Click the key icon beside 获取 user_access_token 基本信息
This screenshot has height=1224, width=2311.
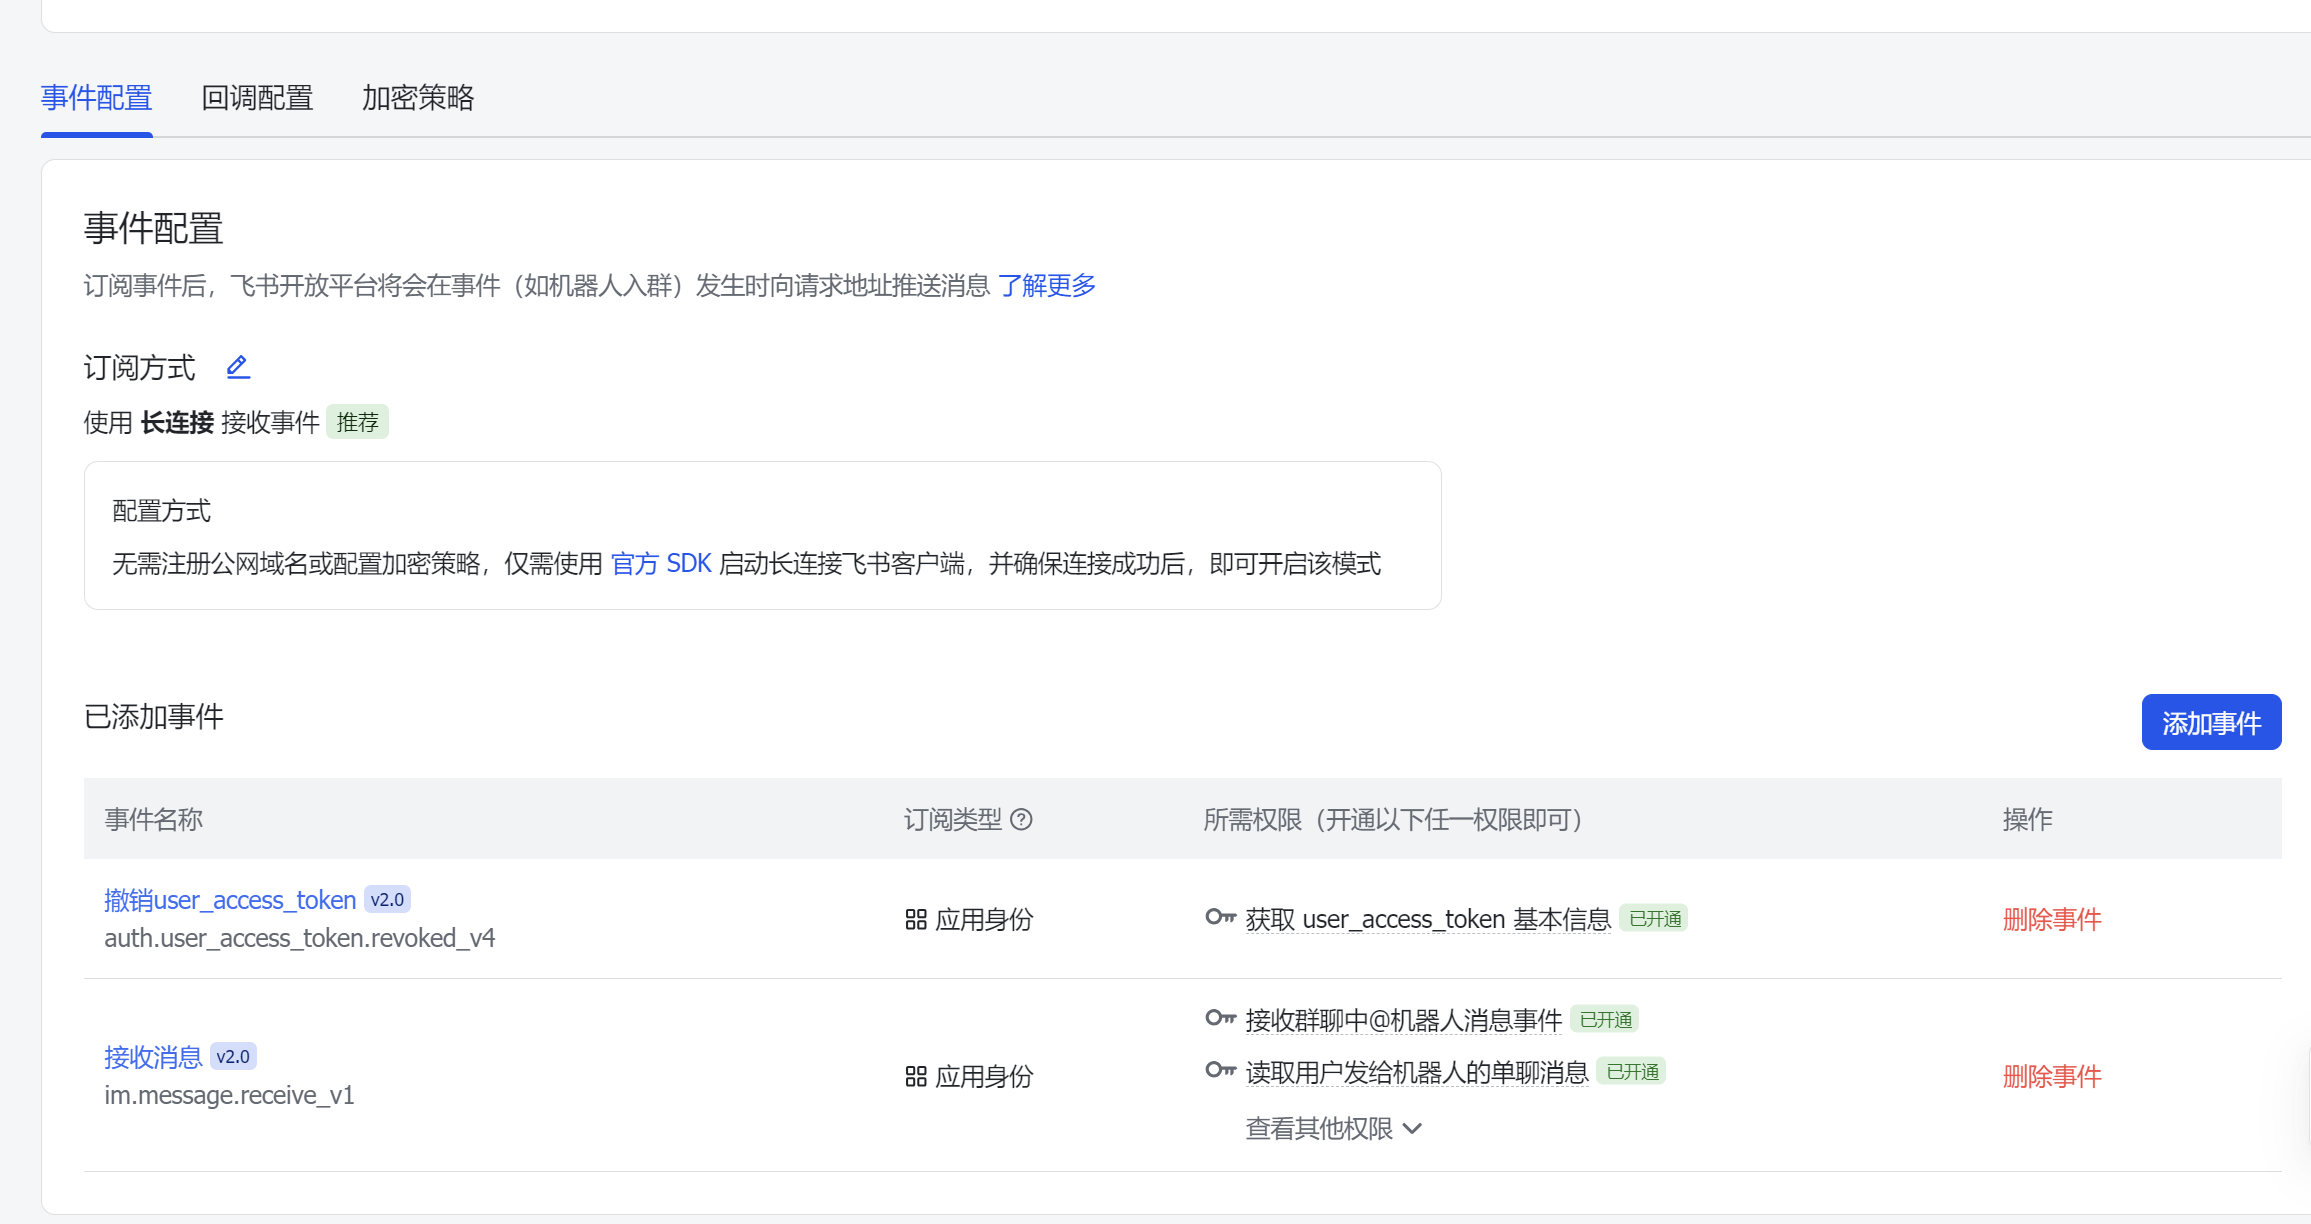pyautogui.click(x=1220, y=917)
